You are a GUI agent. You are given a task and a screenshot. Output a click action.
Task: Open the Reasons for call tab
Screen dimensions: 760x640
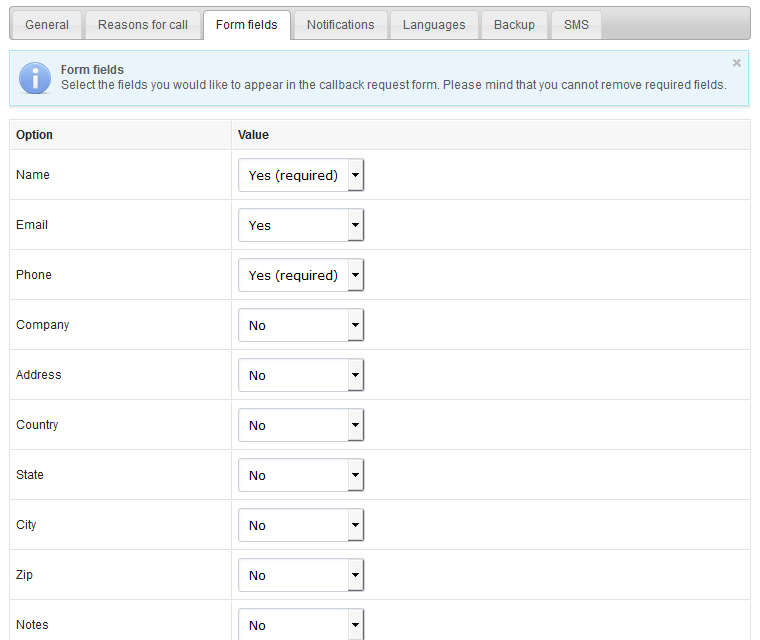click(143, 25)
